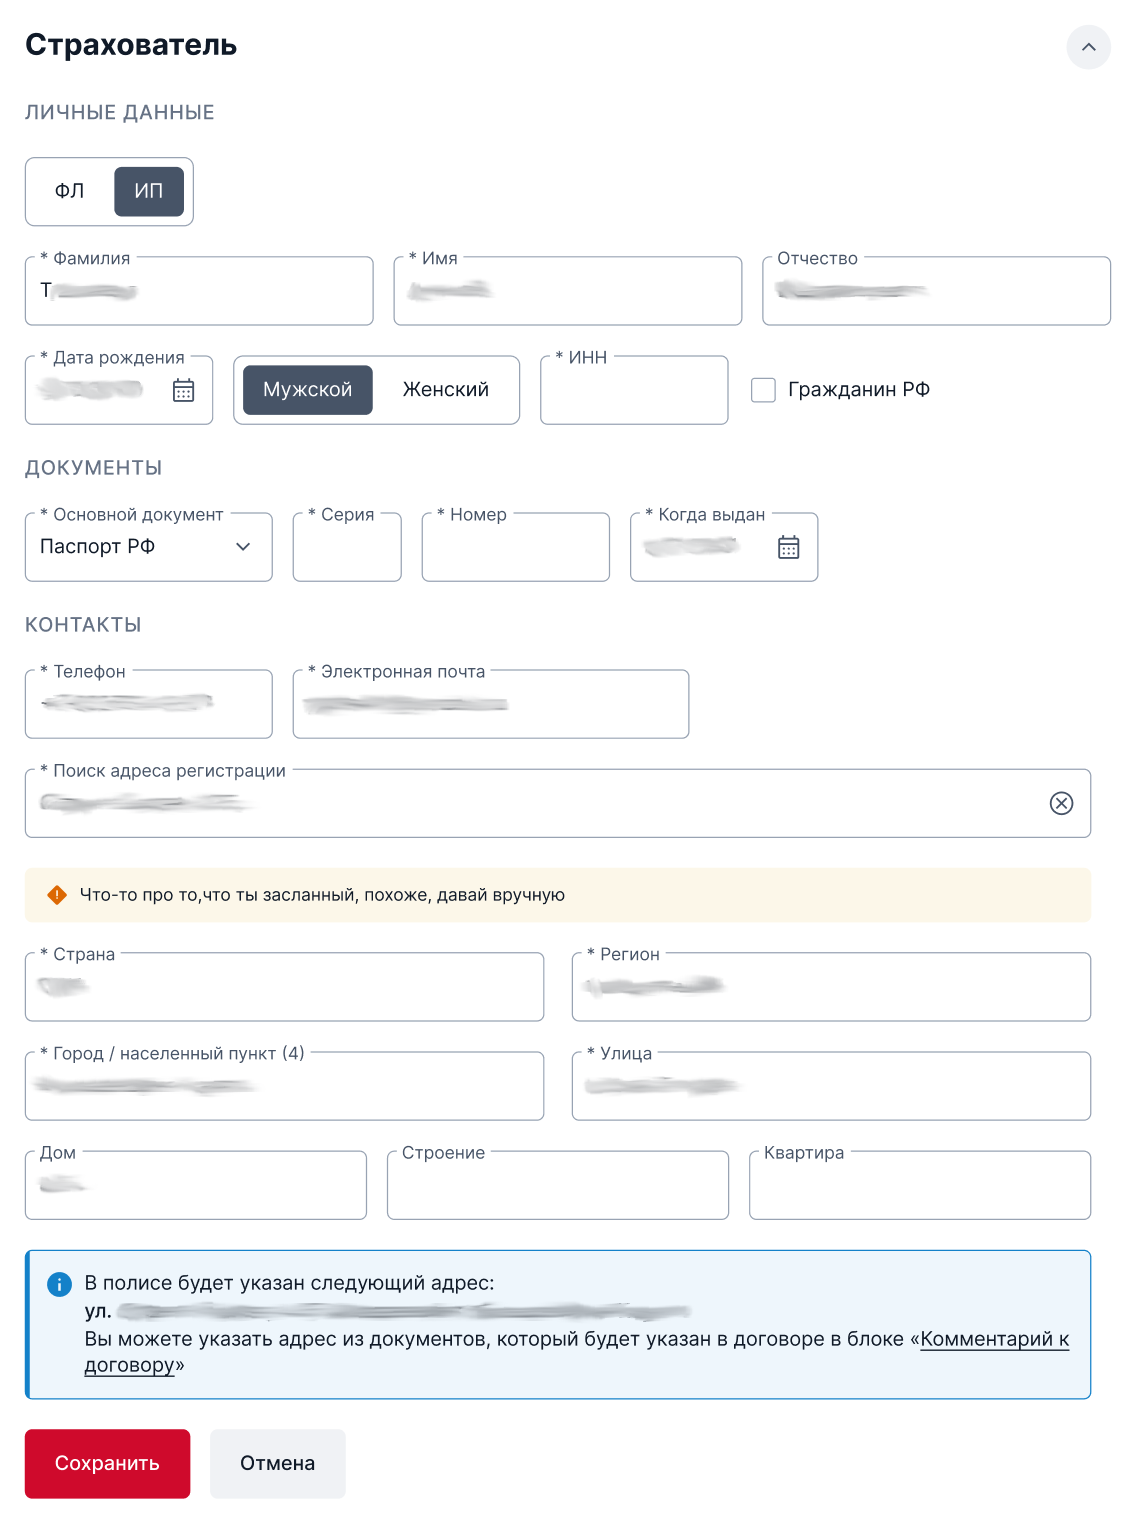This screenshot has height=1529, width=1136.
Task: Switch to the 'ИП' tab
Action: tap(148, 191)
